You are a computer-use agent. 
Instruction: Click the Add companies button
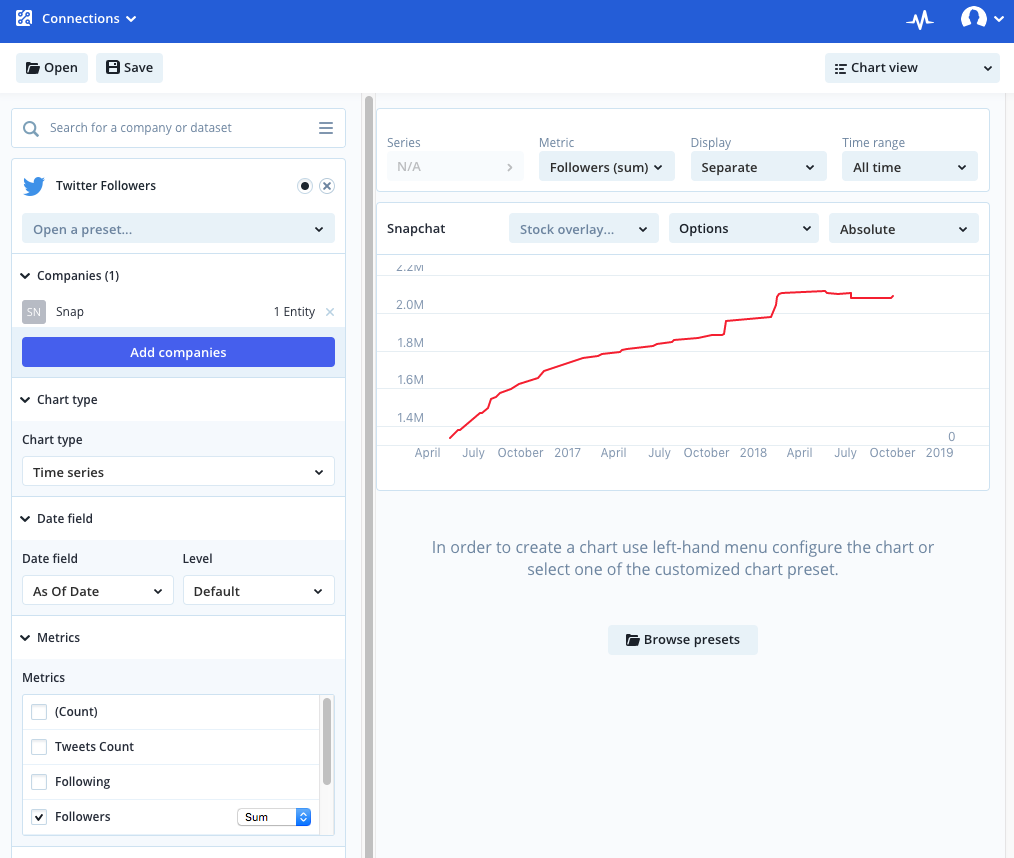pyautogui.click(x=178, y=352)
